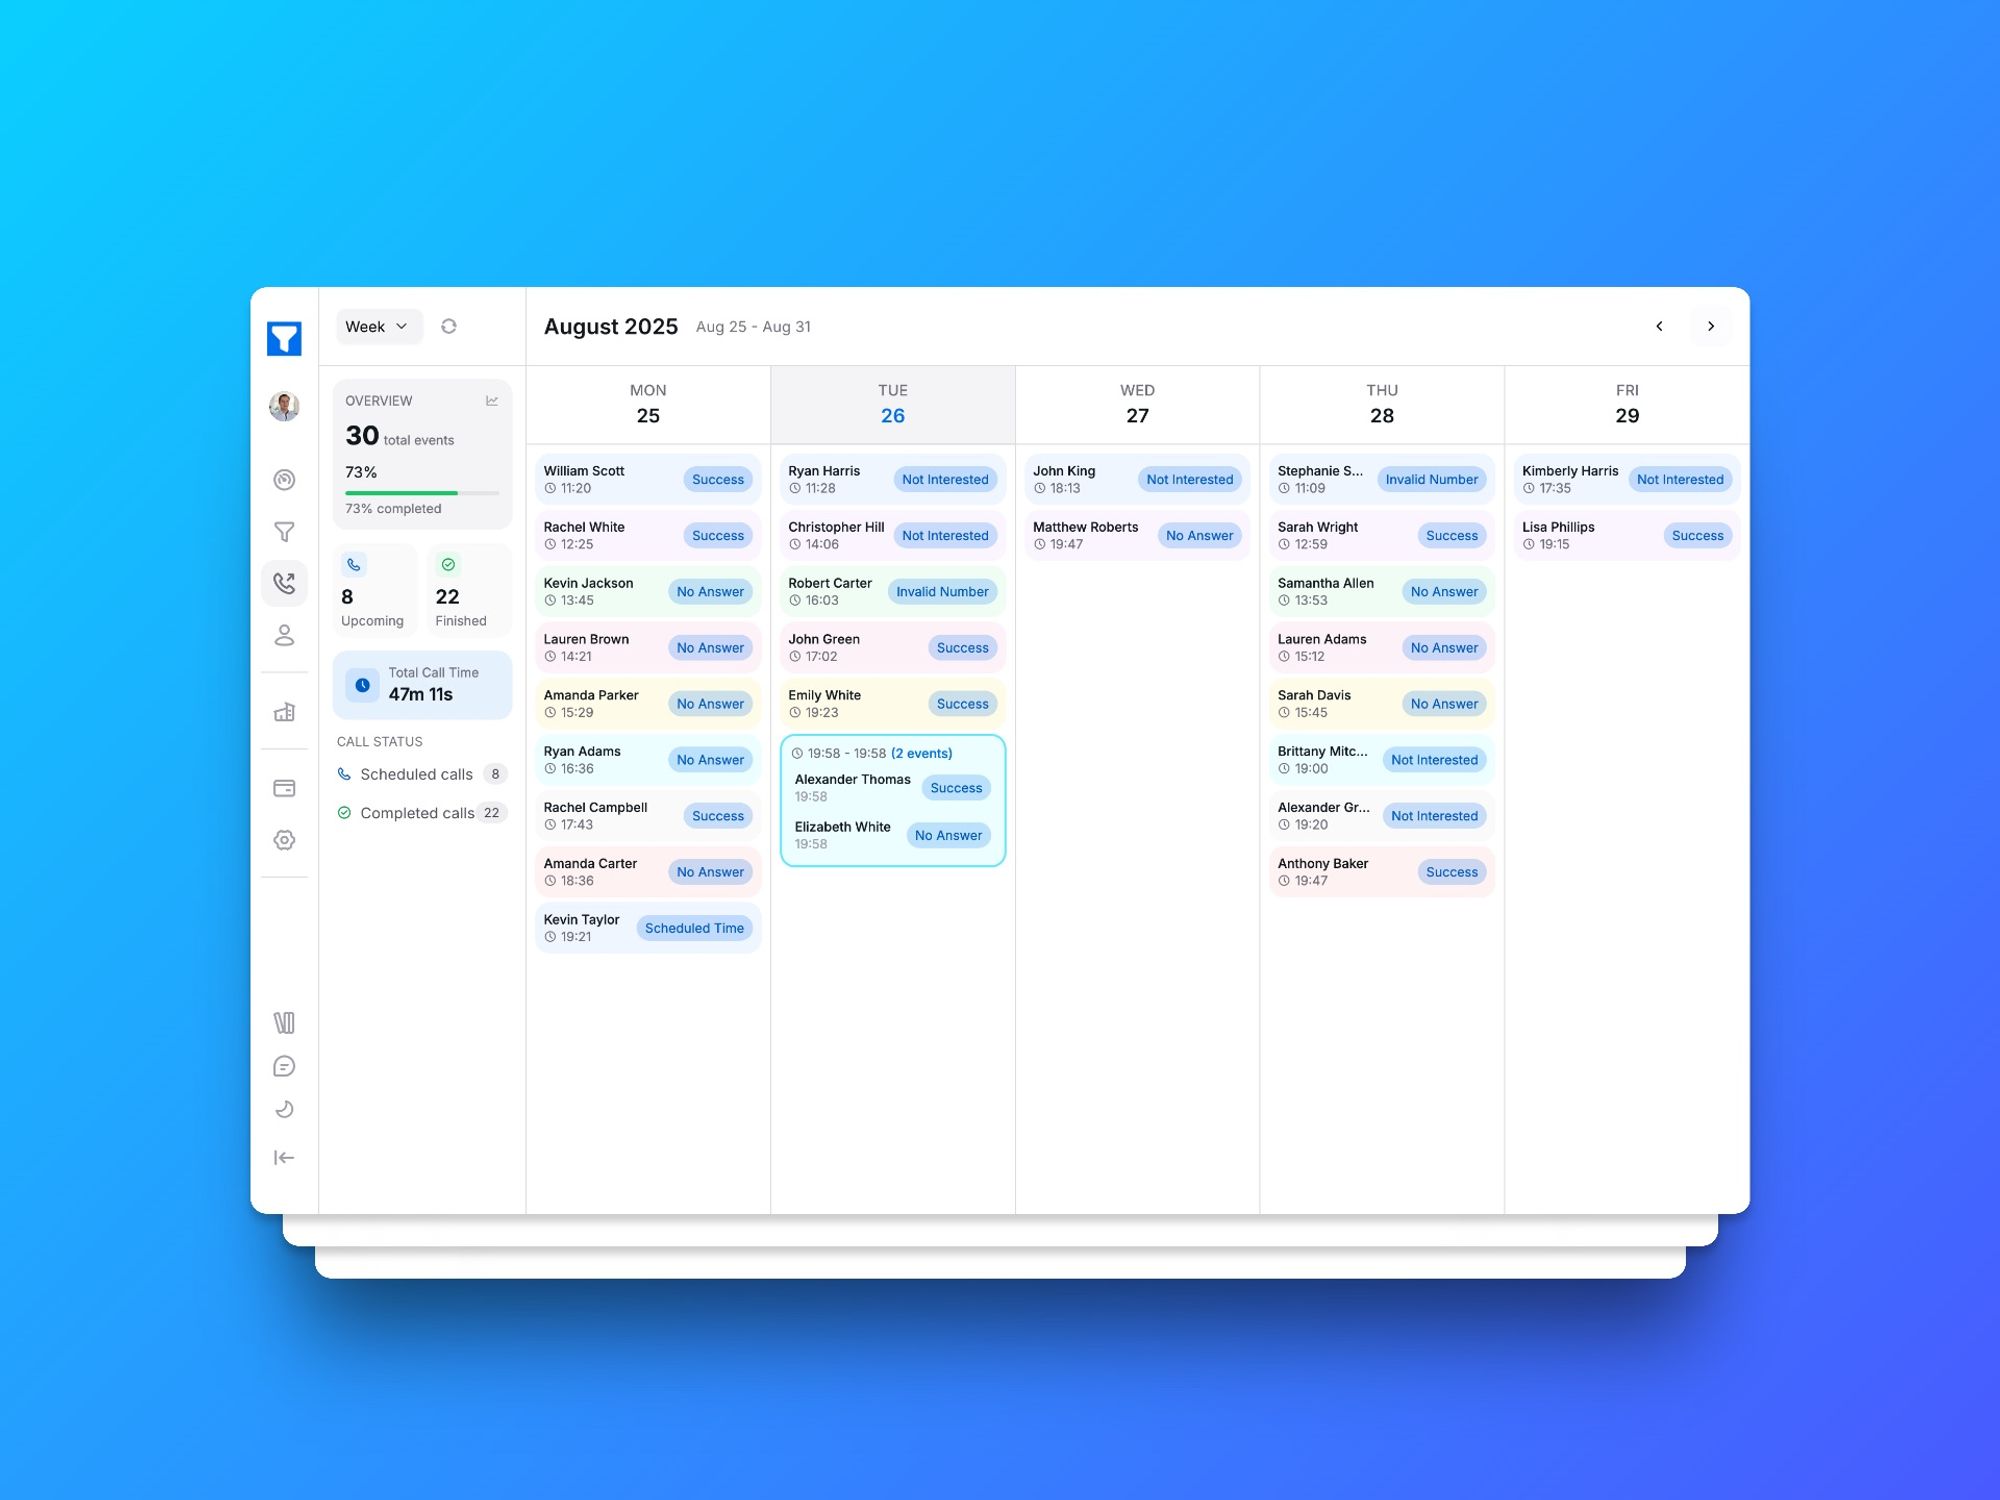
Task: Open the dashboard gauge icon in sidebar
Action: 284,480
